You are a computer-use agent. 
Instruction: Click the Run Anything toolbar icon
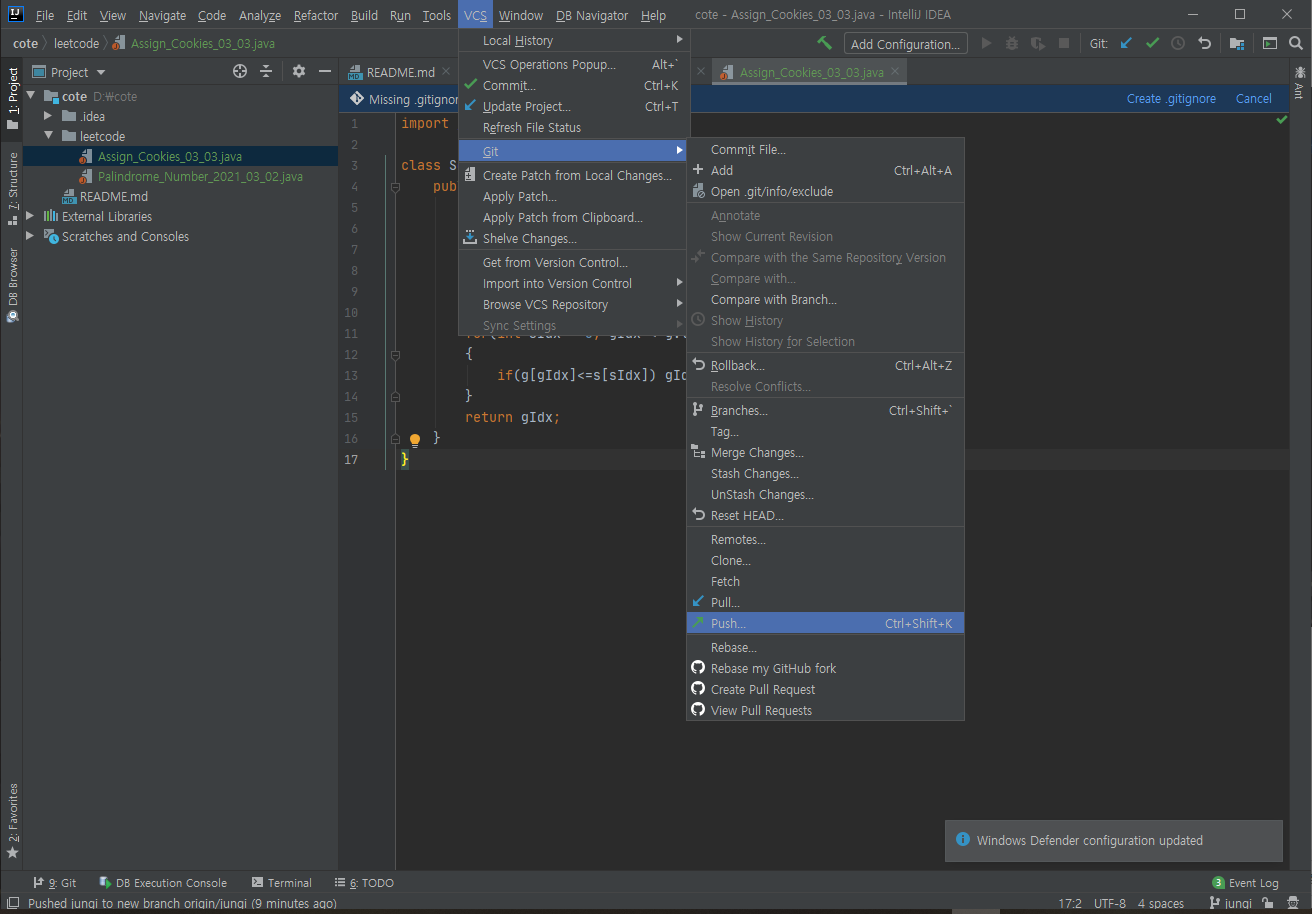1270,43
